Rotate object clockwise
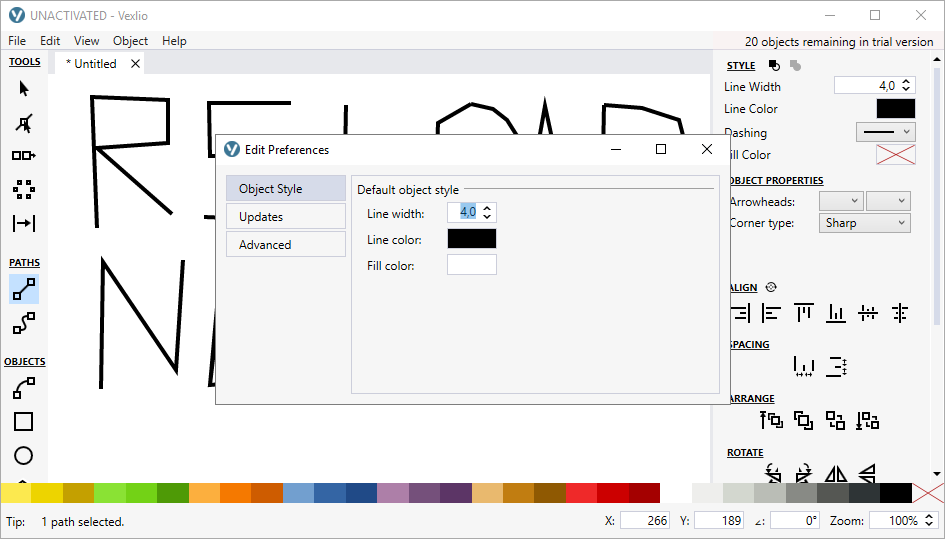945x539 pixels. coord(803,473)
